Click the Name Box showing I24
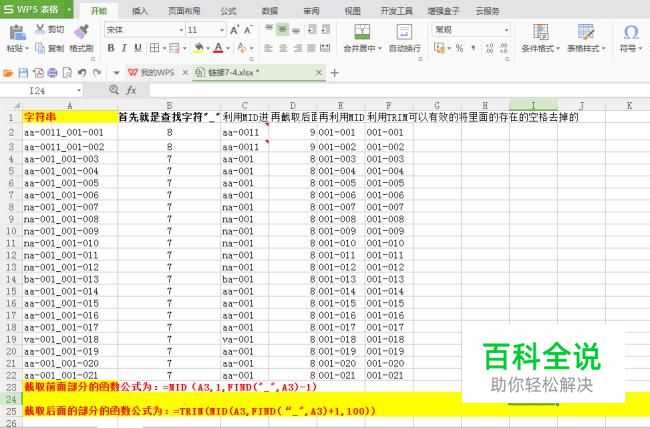The image size is (650, 428). (37, 90)
